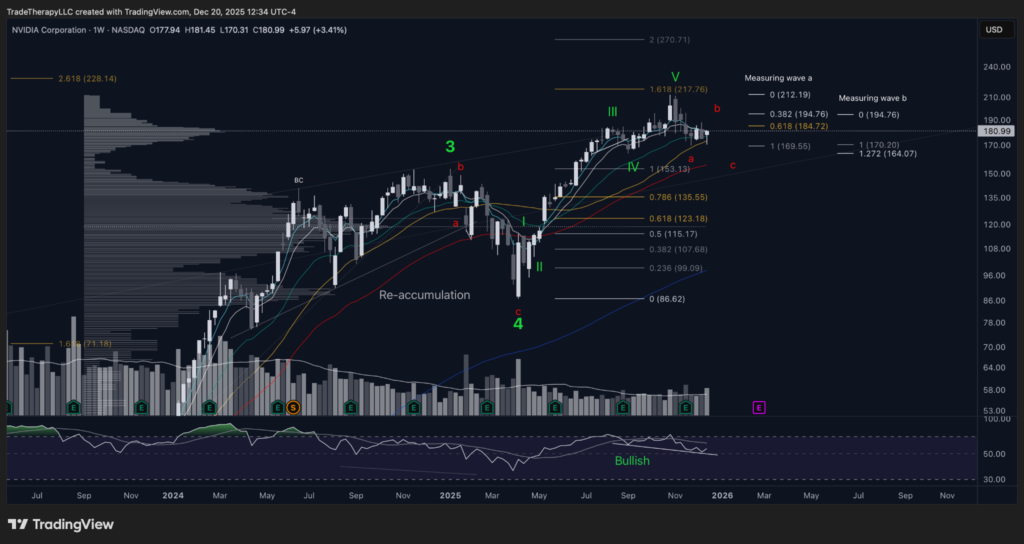Select the Measuring wave b text label
Image resolution: width=1024 pixels, height=544 pixels.
tap(872, 98)
